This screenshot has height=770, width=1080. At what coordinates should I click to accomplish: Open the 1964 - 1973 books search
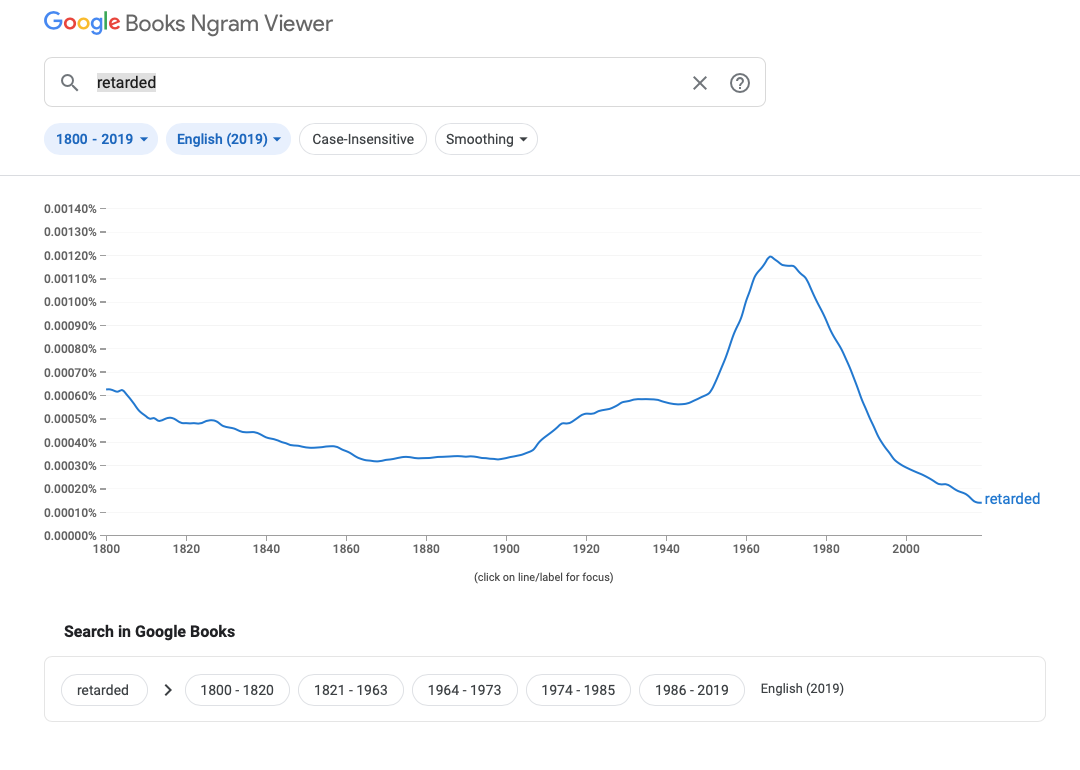pyautogui.click(x=464, y=690)
